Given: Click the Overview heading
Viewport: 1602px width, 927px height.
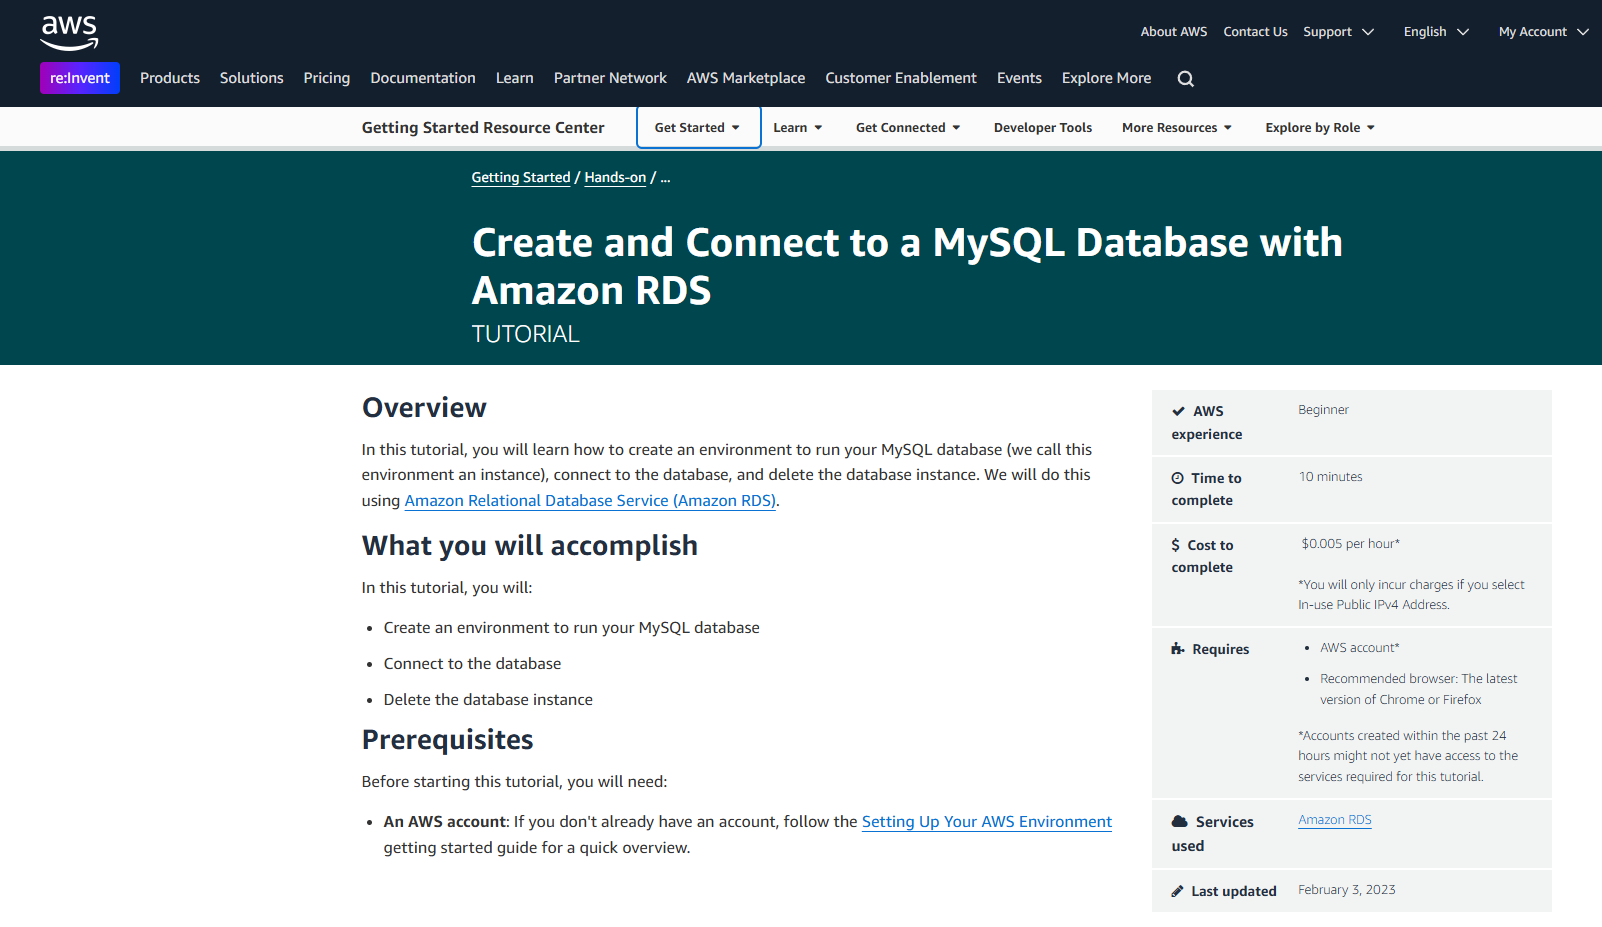Looking at the screenshot, I should pos(424,408).
